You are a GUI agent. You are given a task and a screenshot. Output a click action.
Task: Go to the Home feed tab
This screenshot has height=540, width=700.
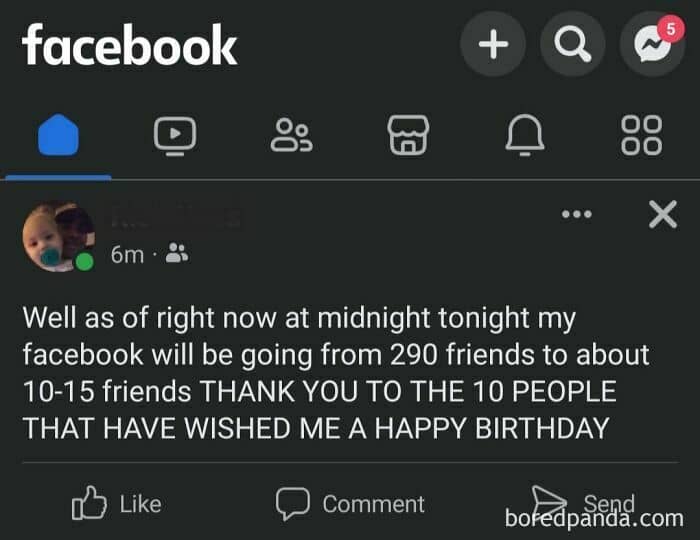[57, 134]
